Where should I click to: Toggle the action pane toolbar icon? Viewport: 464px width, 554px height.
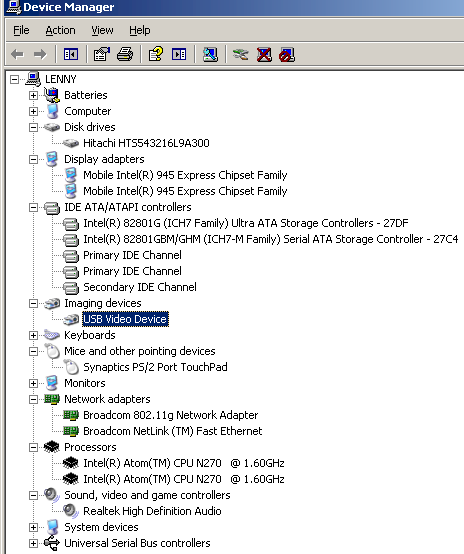pos(179,54)
